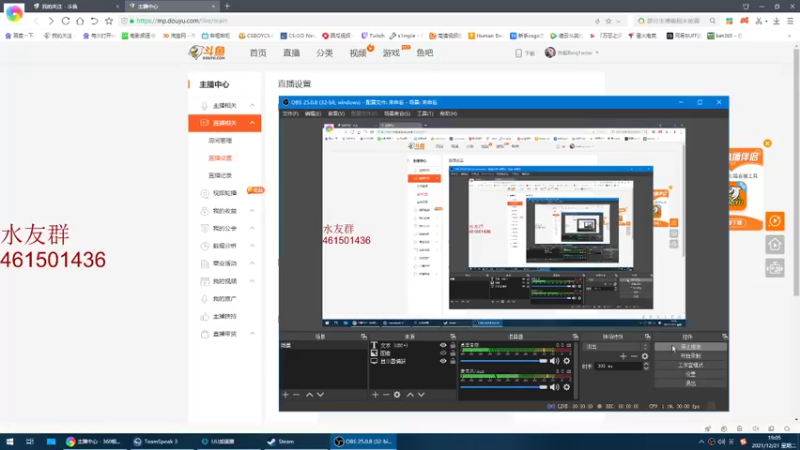
Task: Mute the 麦克风/Aux mixer channel
Action: click(555, 387)
